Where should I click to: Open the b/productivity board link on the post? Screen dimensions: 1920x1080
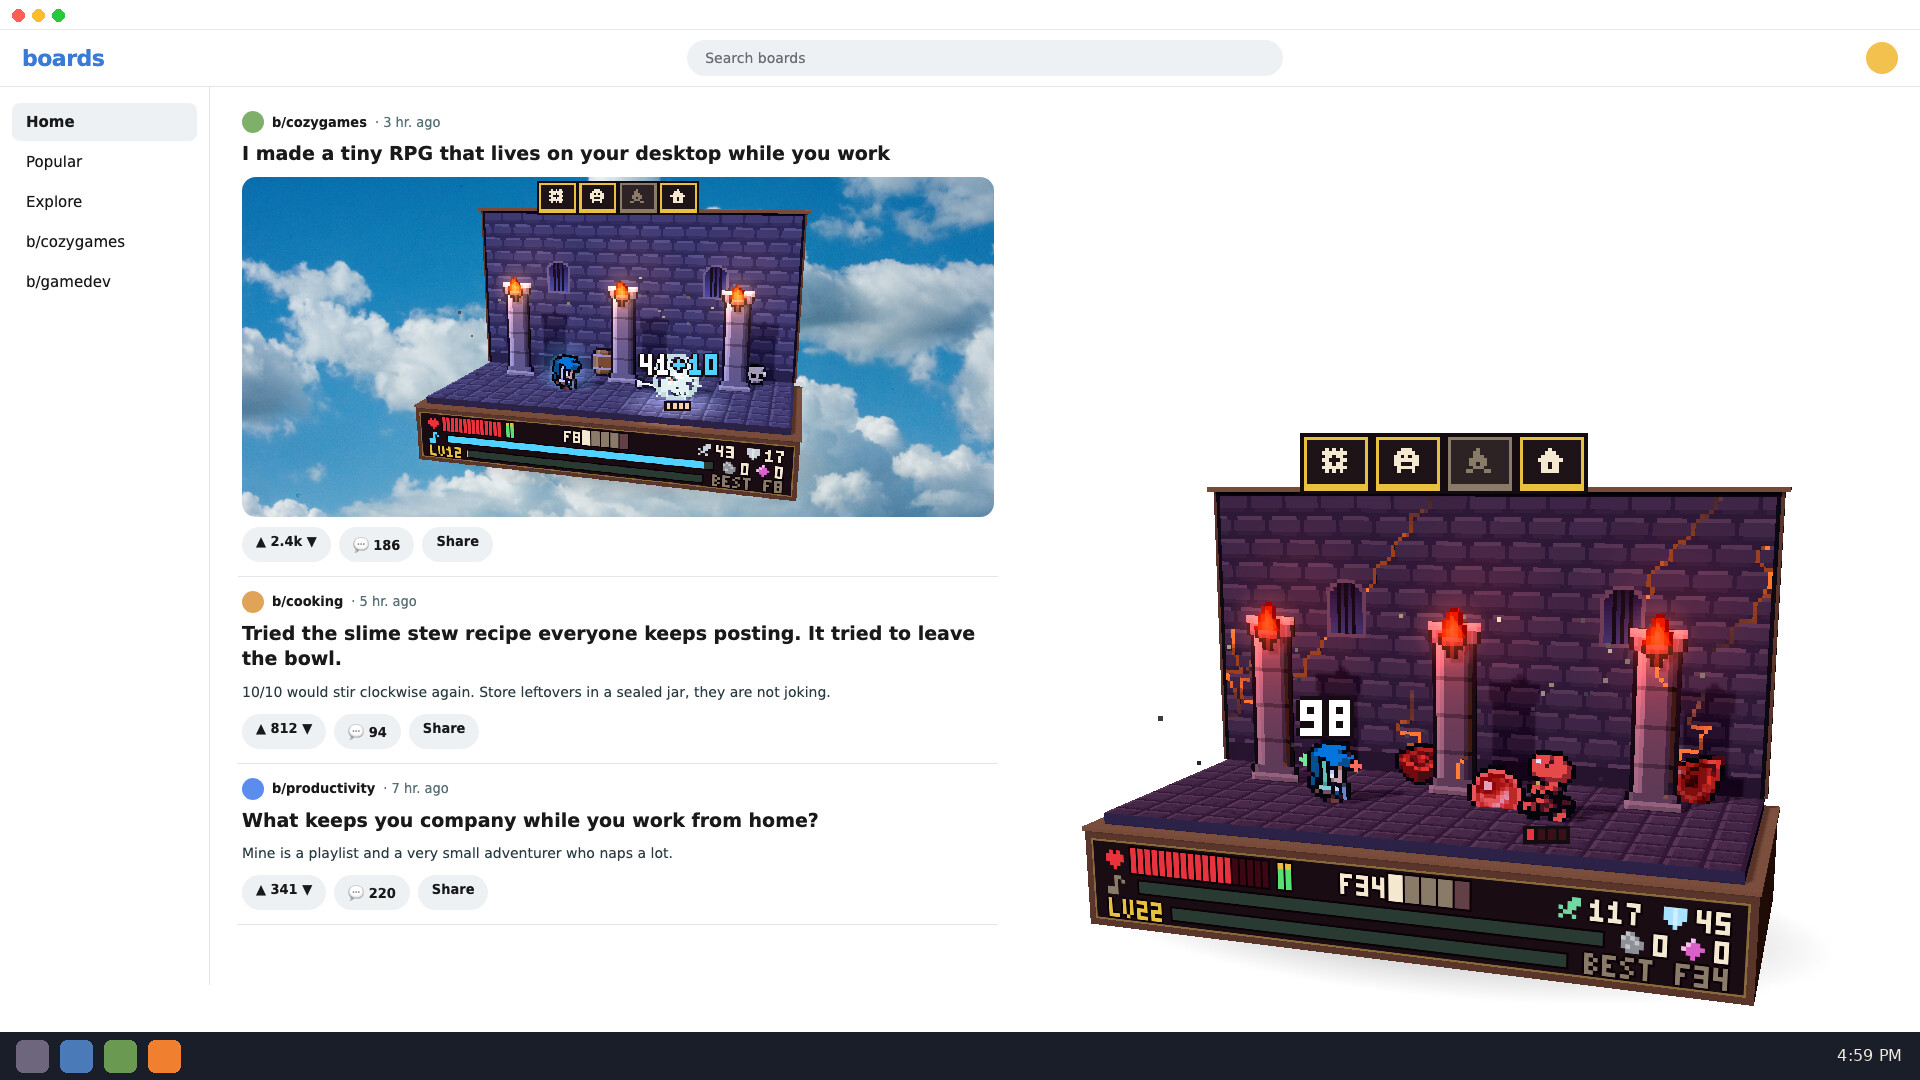[x=323, y=788]
